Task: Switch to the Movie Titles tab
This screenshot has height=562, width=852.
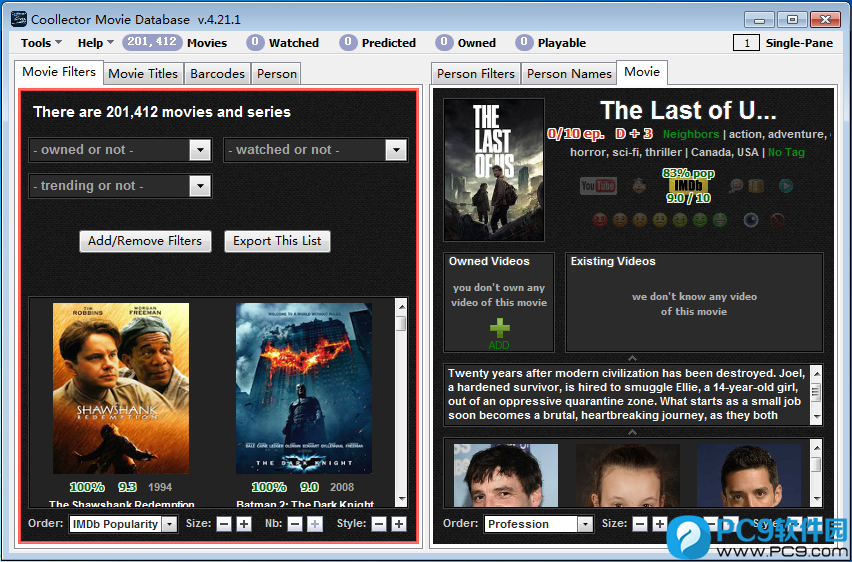Action: 143,73
